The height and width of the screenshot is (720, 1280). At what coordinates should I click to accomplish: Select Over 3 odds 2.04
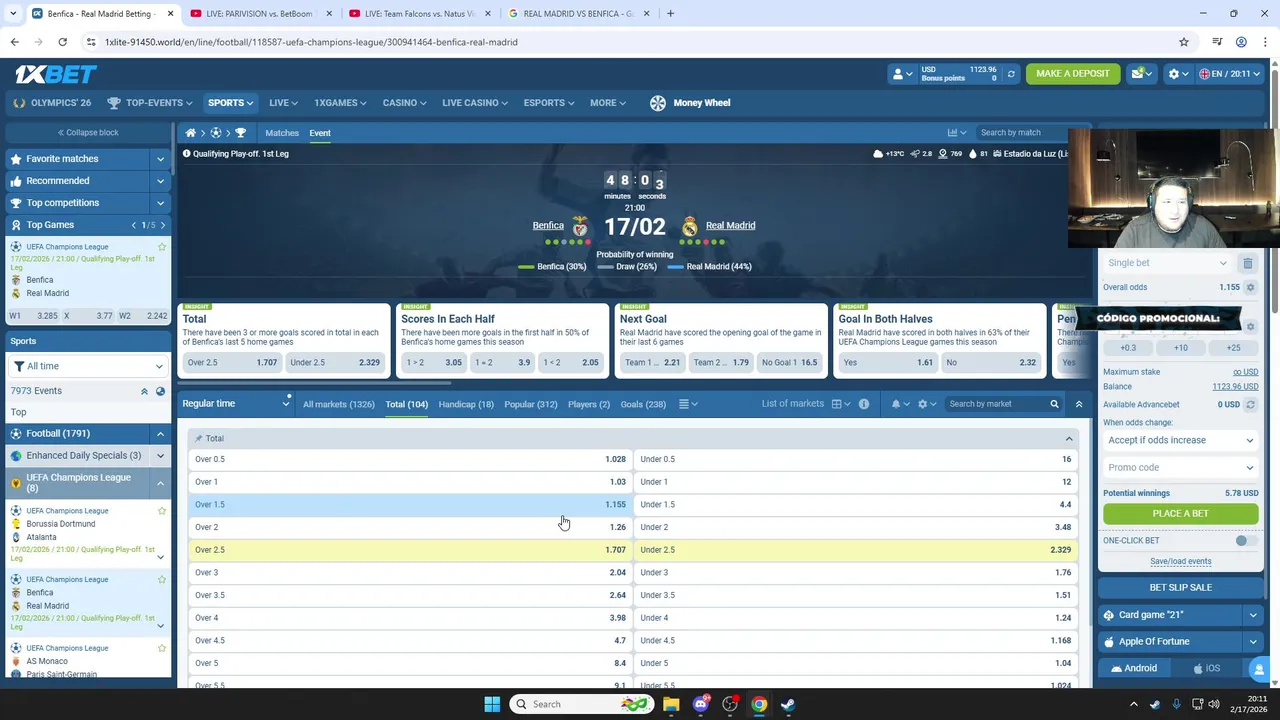(410, 572)
